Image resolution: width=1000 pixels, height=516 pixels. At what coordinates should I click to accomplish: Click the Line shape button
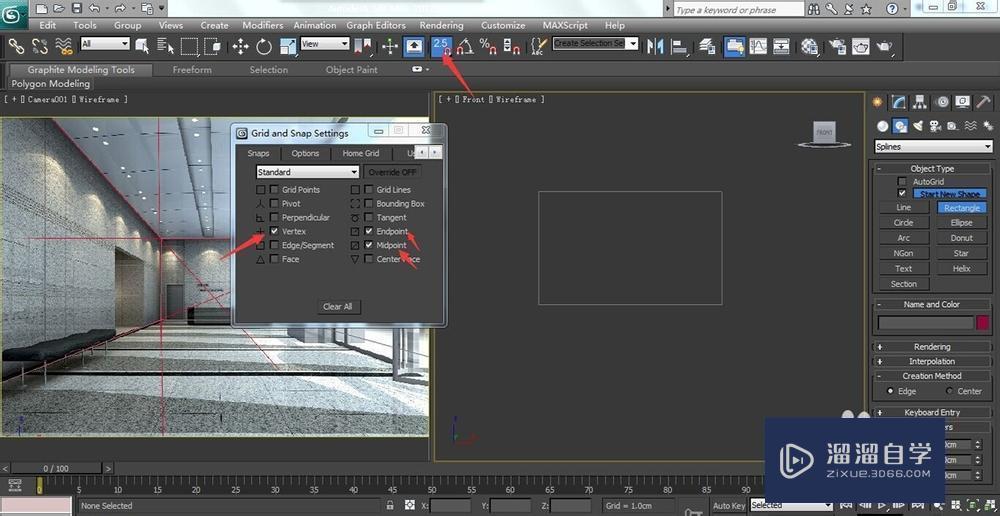(904, 207)
